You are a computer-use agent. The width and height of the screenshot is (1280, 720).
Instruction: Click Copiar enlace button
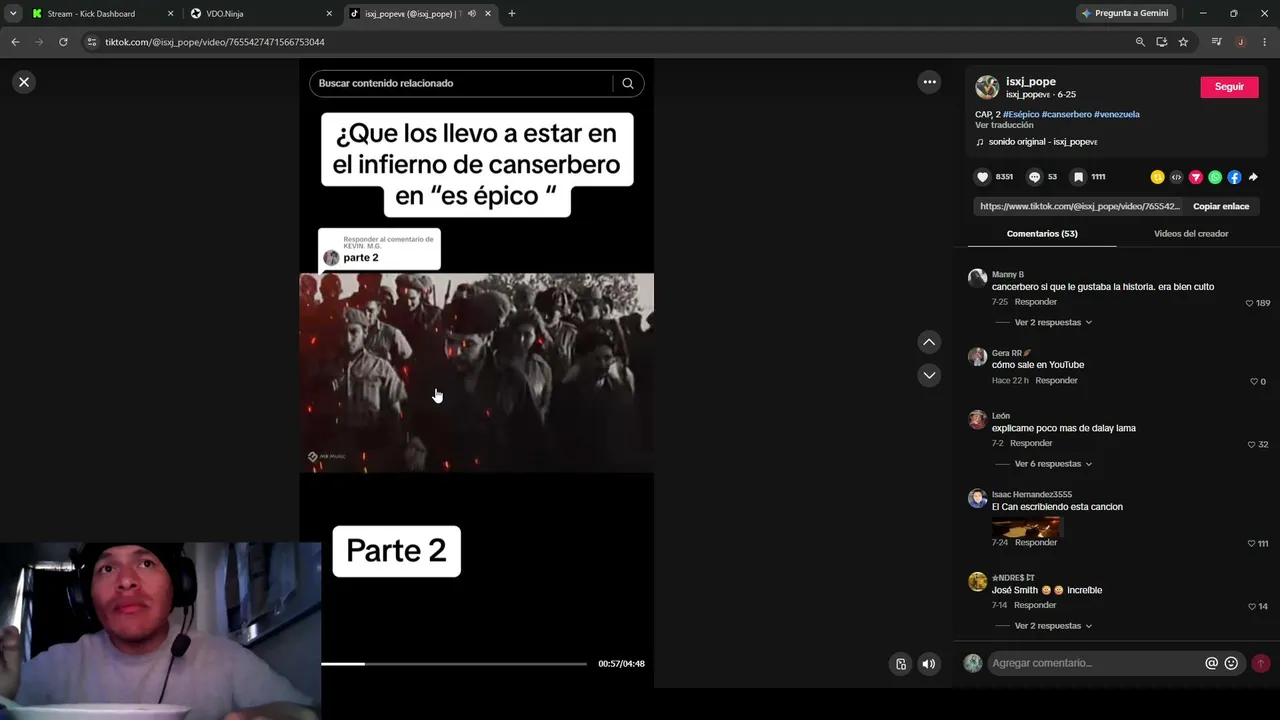pyautogui.click(x=1221, y=206)
